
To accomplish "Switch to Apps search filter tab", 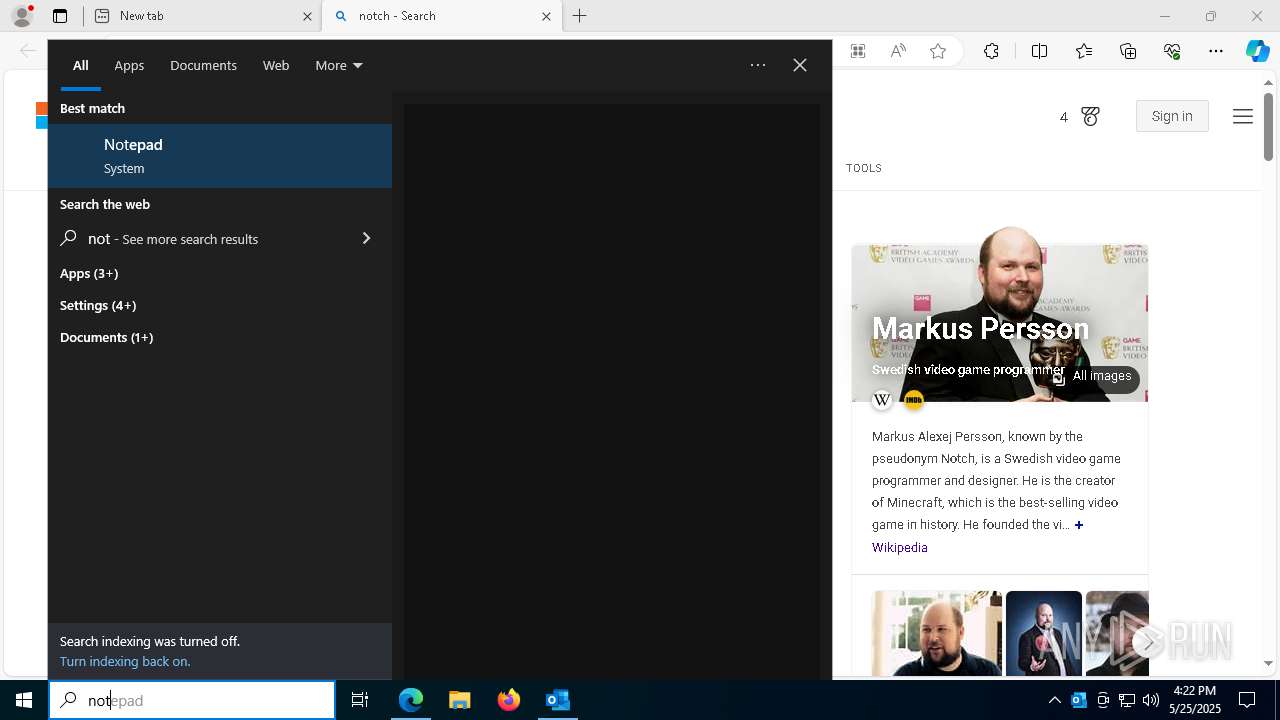I will (129, 65).
